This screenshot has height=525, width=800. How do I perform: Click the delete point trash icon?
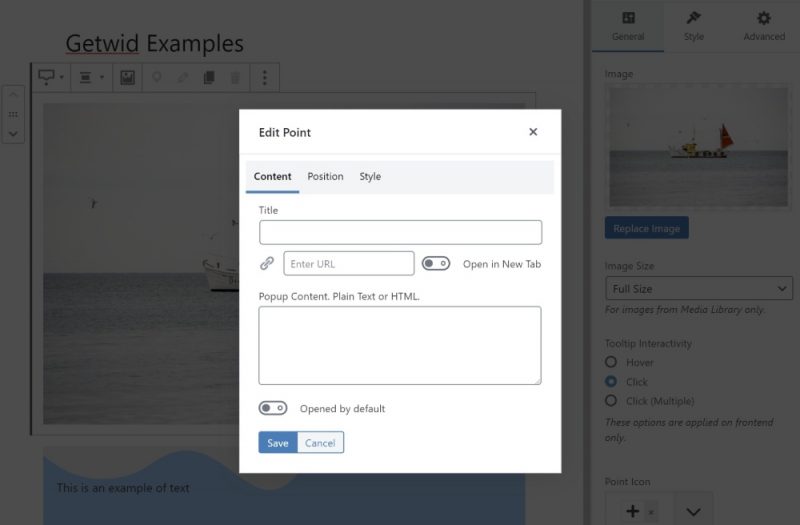pyautogui.click(x=235, y=78)
